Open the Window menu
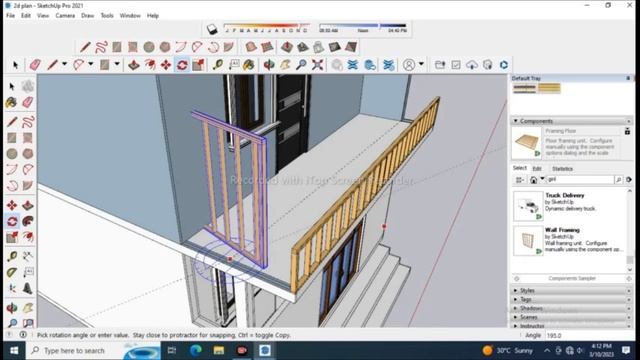 point(130,16)
